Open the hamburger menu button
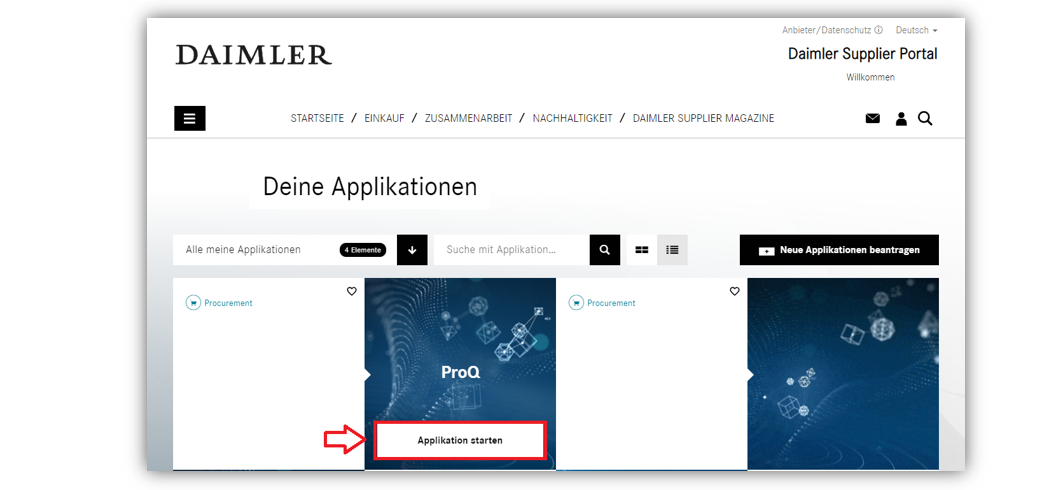1059x490 pixels. [190, 118]
